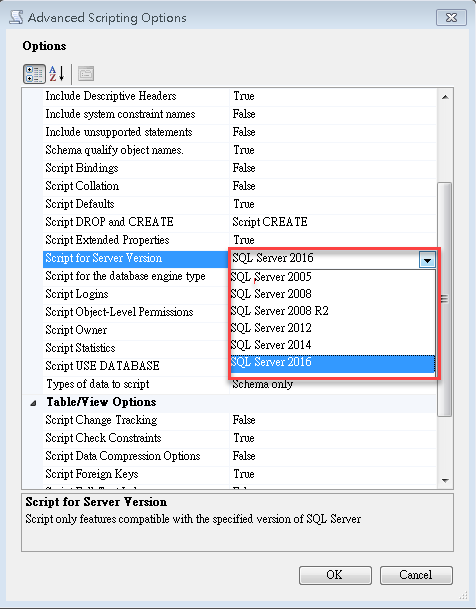Choose SQL Server 2008 from the list
This screenshot has width=476, height=609.
[333, 294]
